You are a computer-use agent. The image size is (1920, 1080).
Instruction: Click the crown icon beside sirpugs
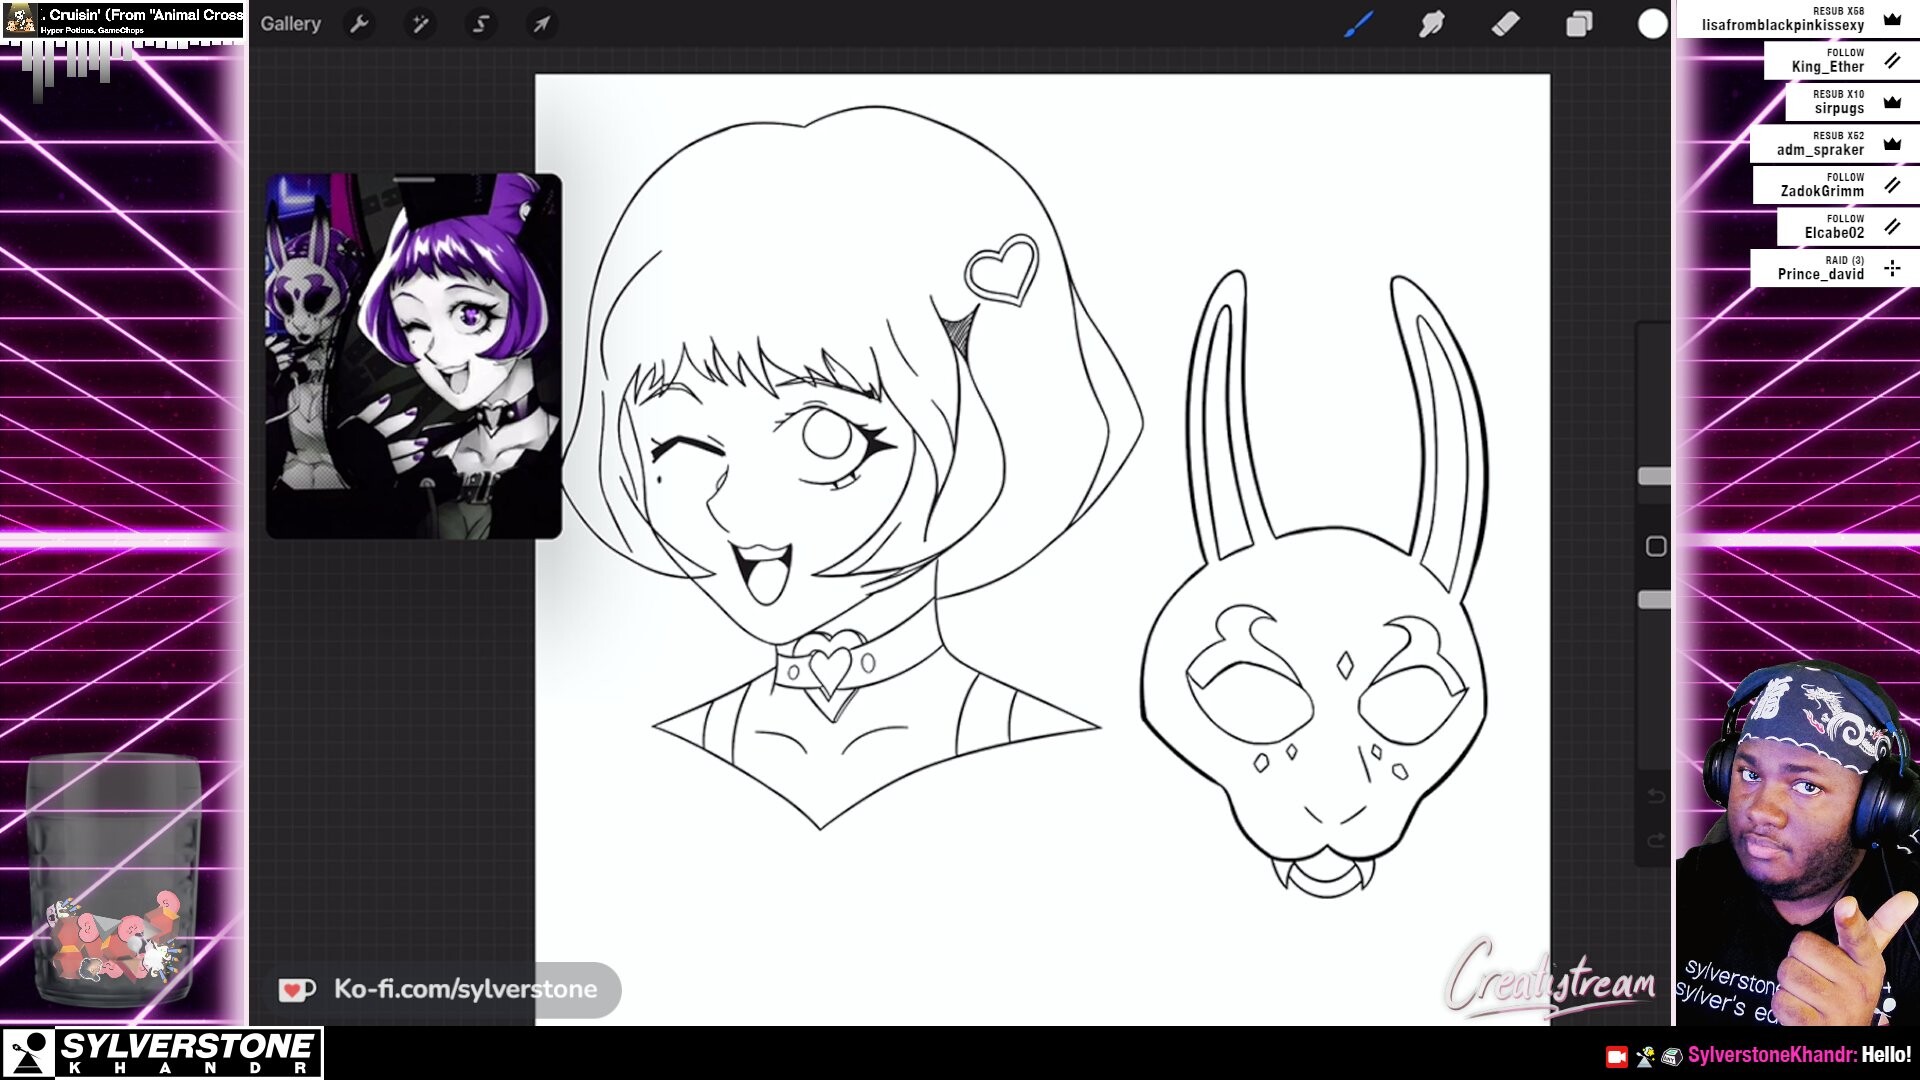(x=1892, y=102)
